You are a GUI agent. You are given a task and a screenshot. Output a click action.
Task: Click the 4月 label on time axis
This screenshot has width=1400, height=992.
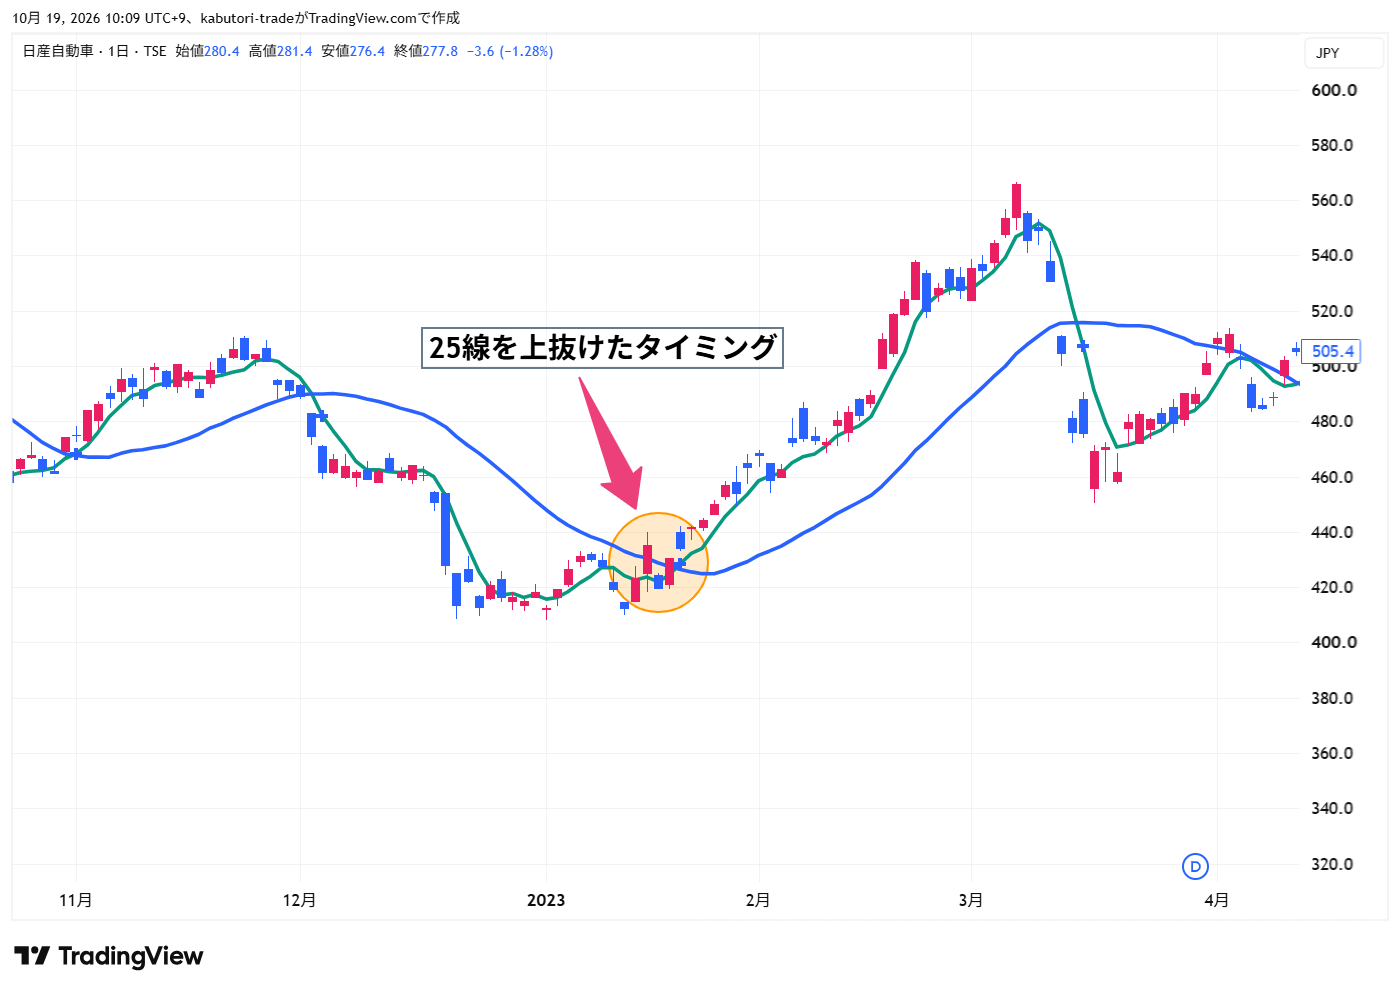(x=1216, y=900)
